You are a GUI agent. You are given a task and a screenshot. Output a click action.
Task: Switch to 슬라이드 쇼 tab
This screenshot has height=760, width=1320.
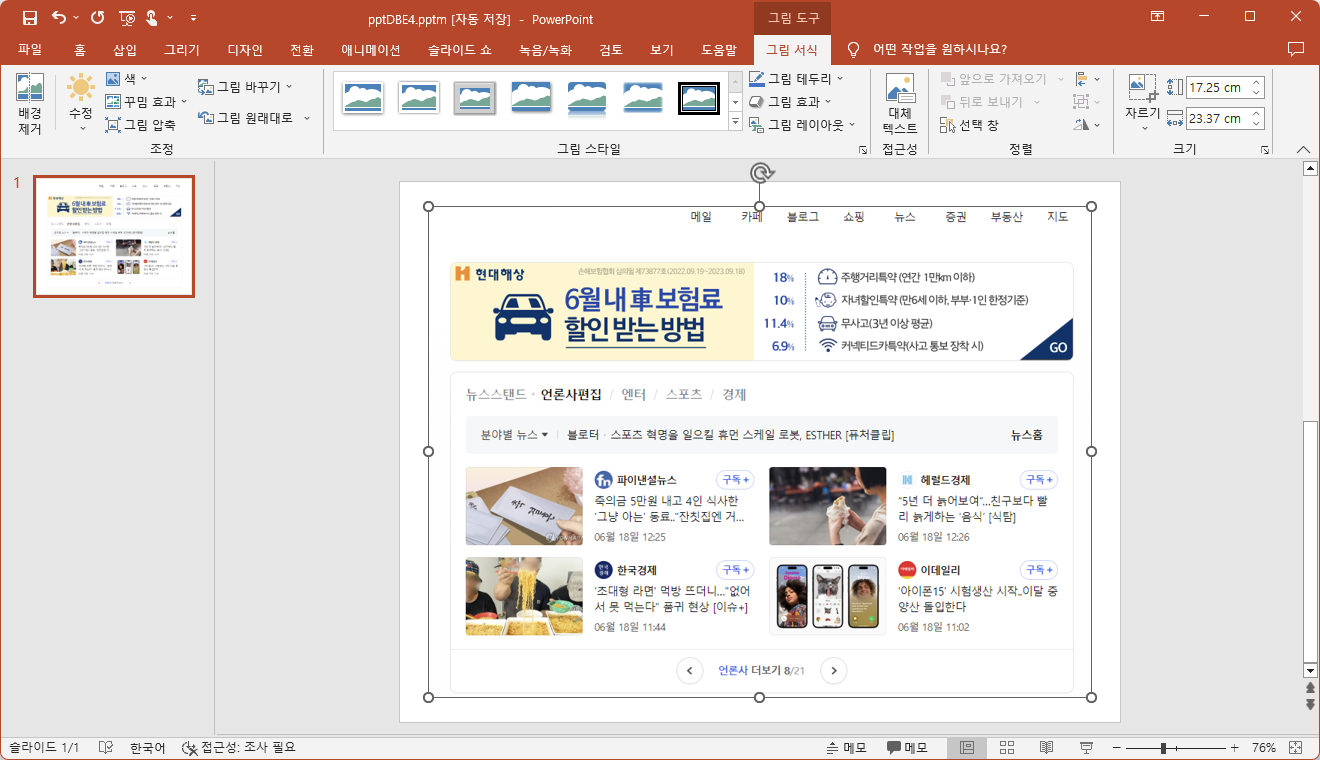(459, 50)
